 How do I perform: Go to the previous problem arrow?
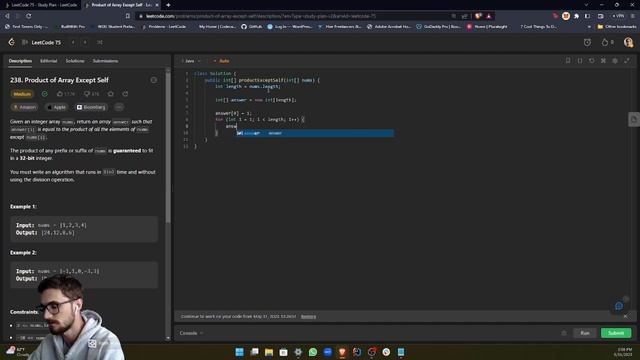[x=73, y=42]
